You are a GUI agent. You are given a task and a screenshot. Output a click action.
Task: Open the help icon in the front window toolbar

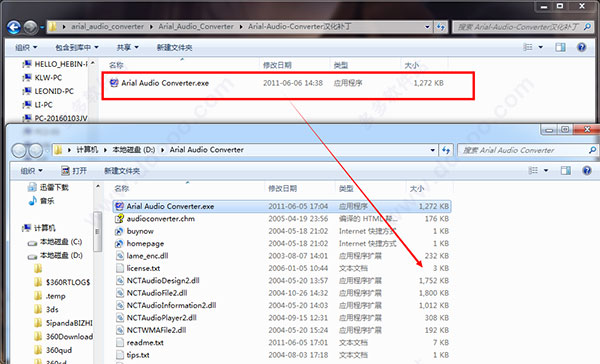tap(587, 170)
